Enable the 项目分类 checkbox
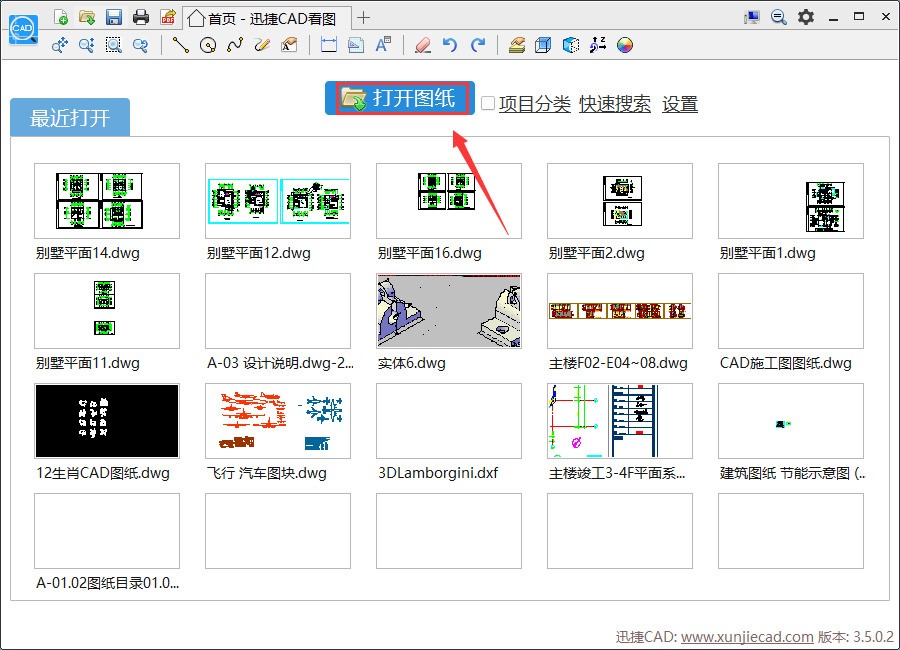 [487, 103]
